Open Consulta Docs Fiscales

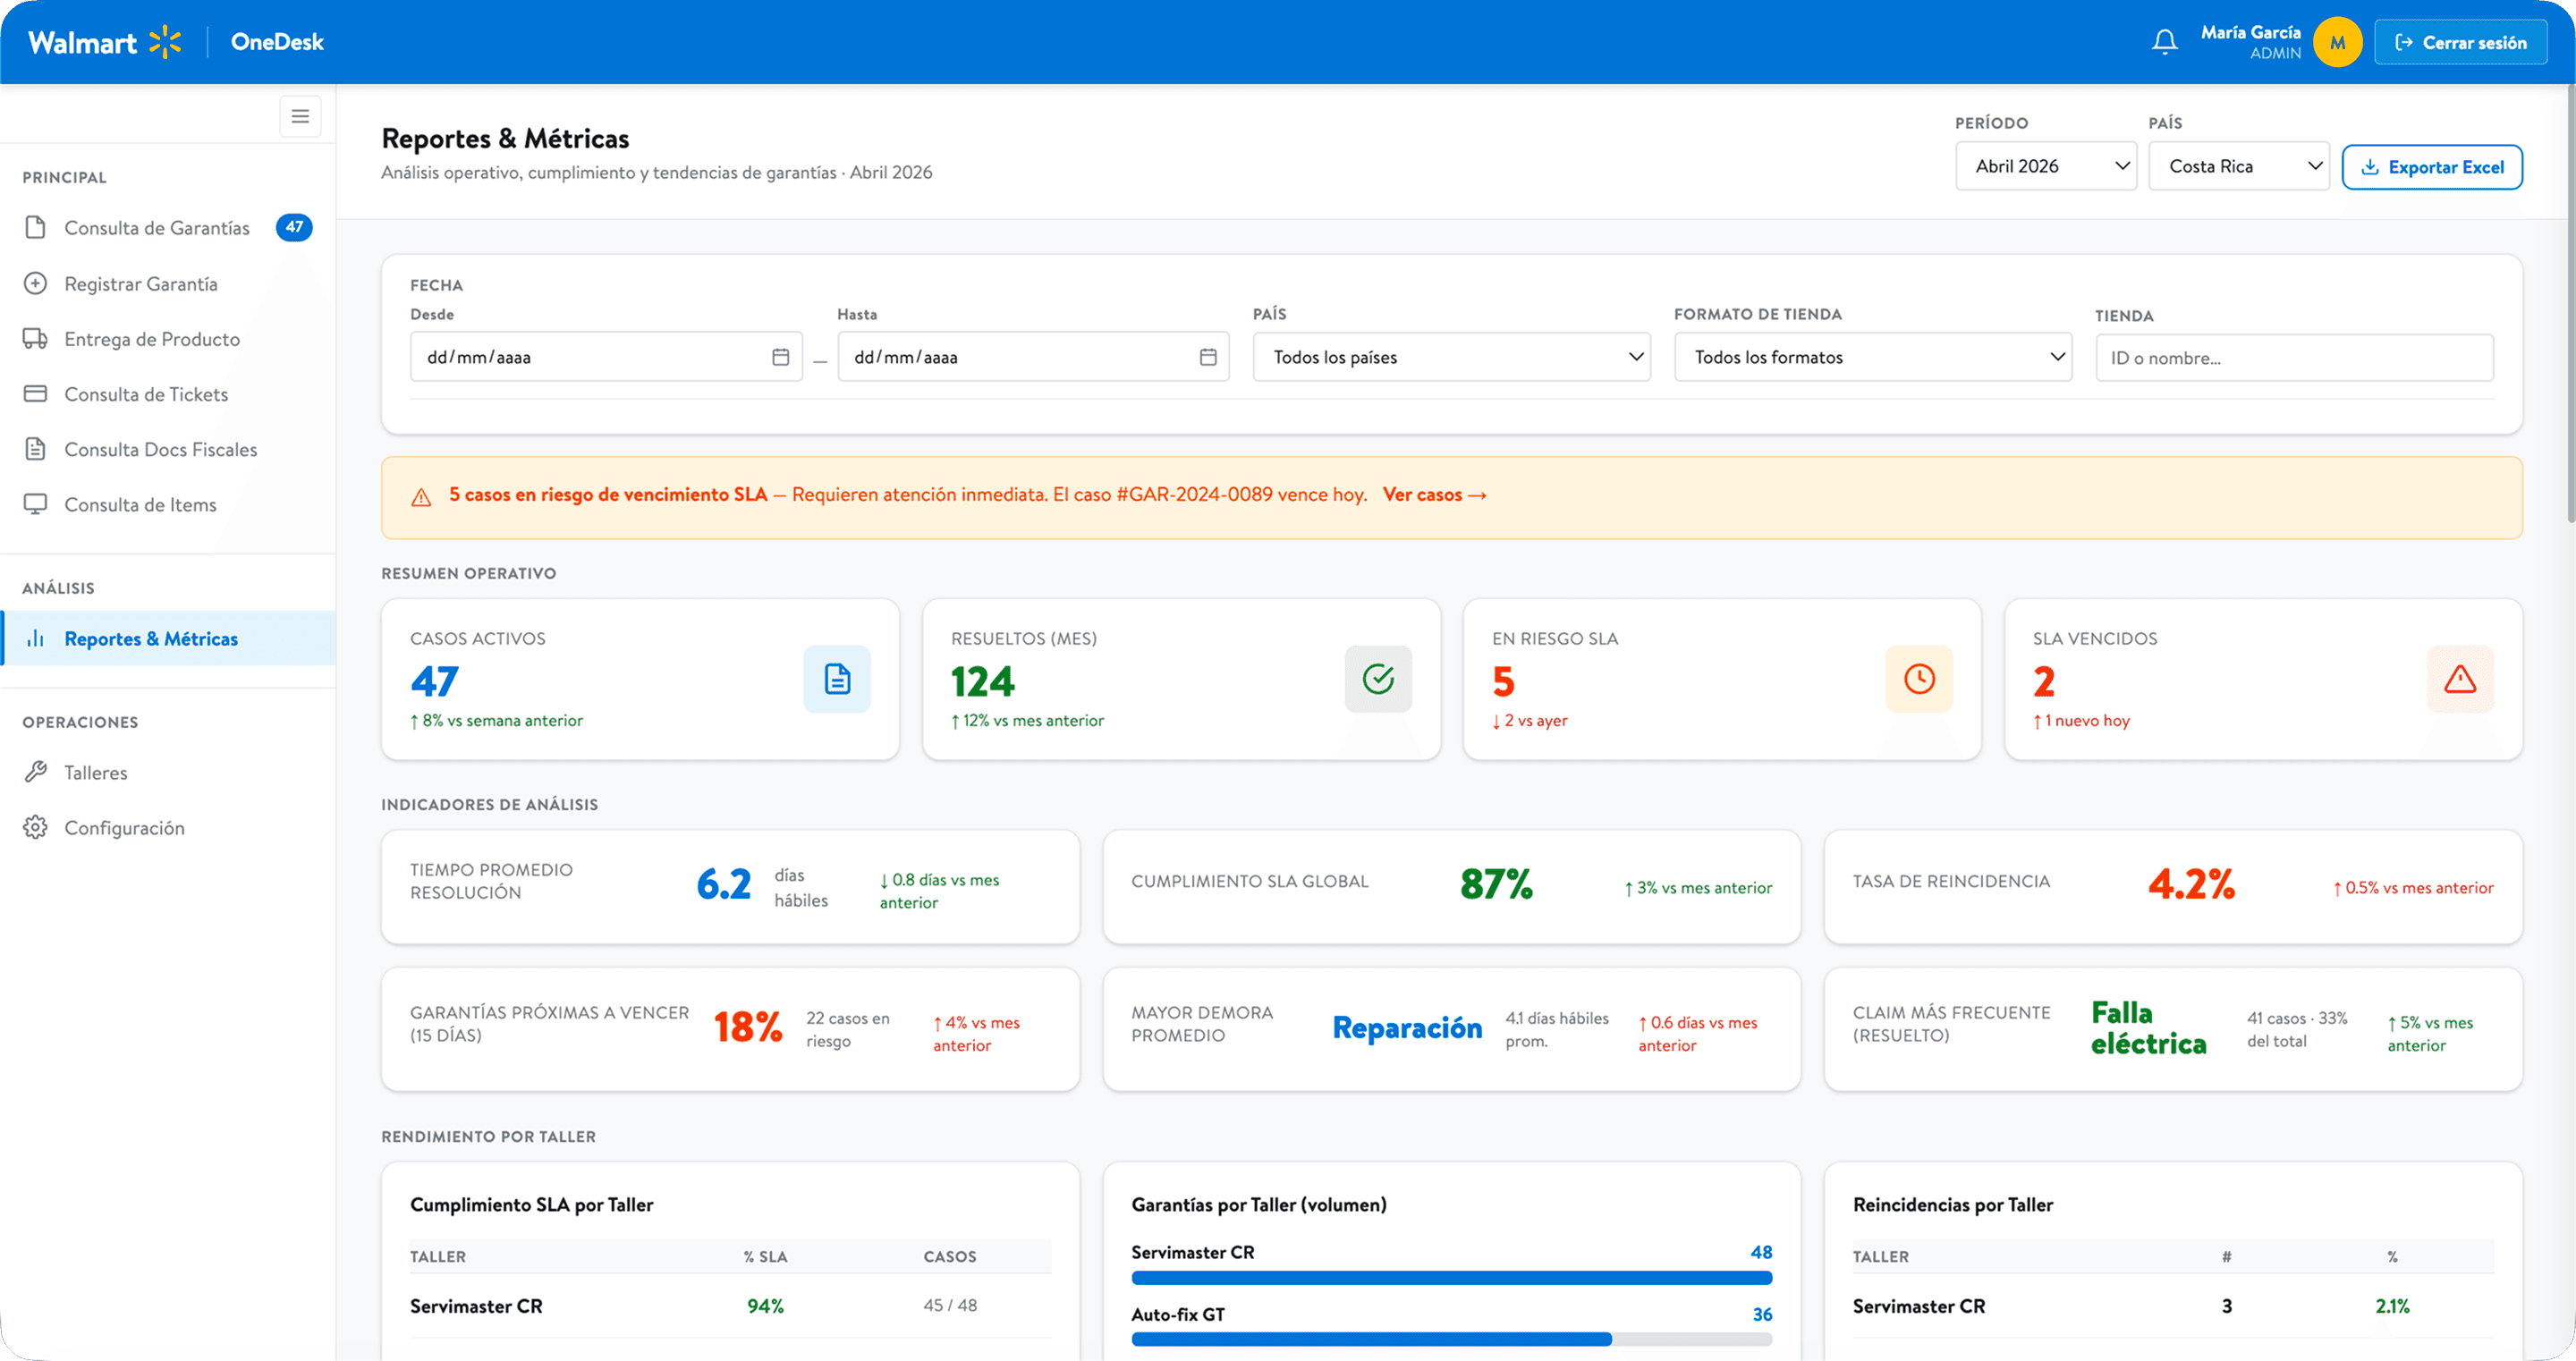tap(168, 449)
